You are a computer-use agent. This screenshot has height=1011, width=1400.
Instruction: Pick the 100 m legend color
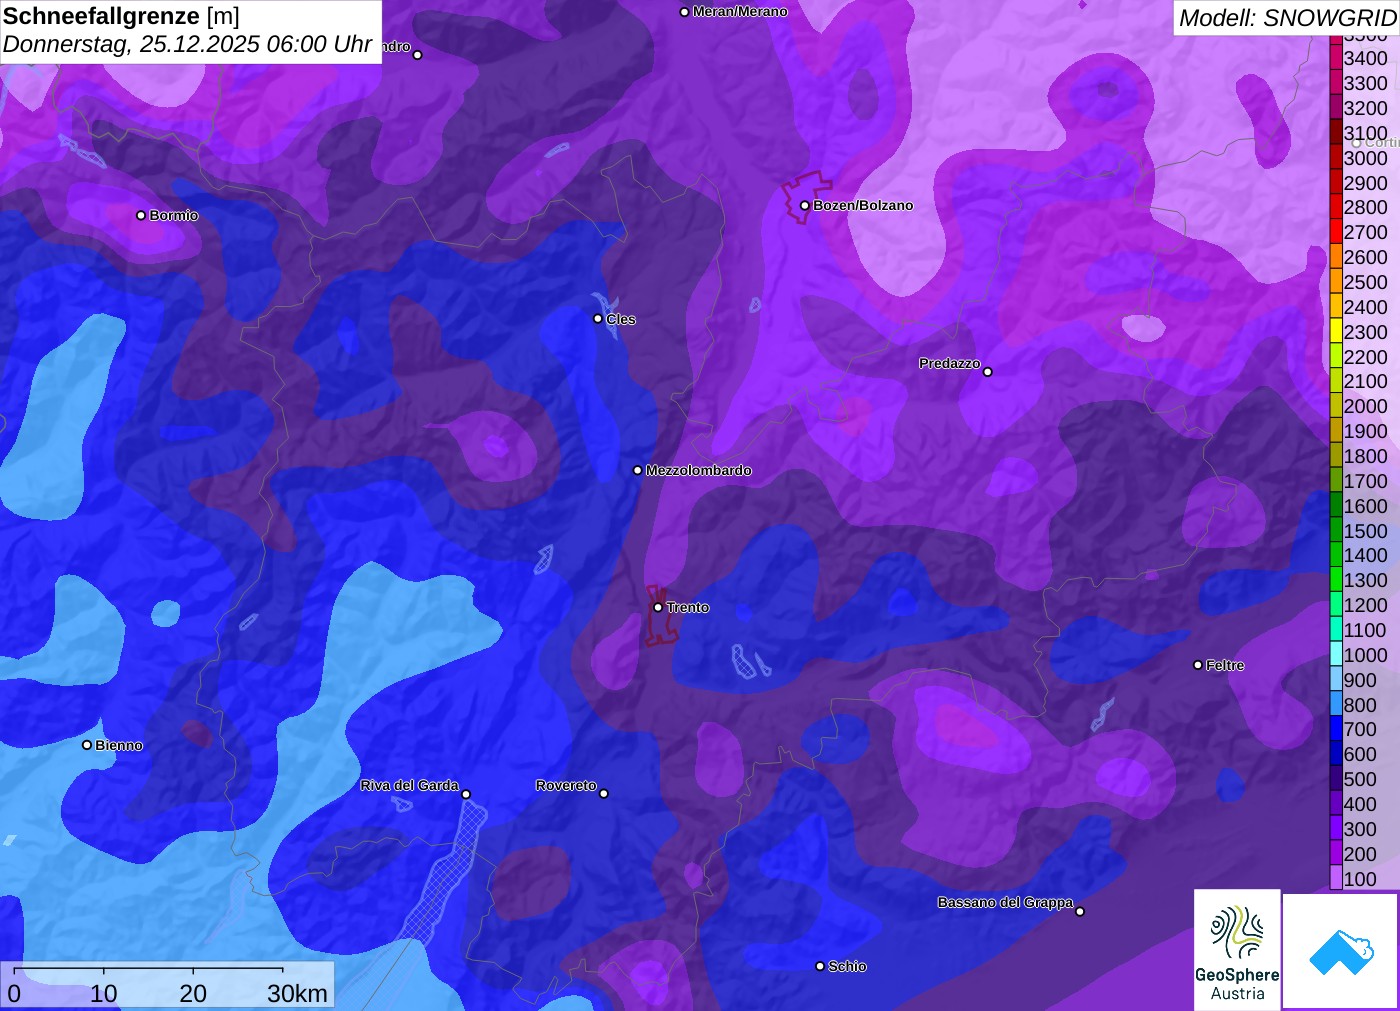(1335, 879)
